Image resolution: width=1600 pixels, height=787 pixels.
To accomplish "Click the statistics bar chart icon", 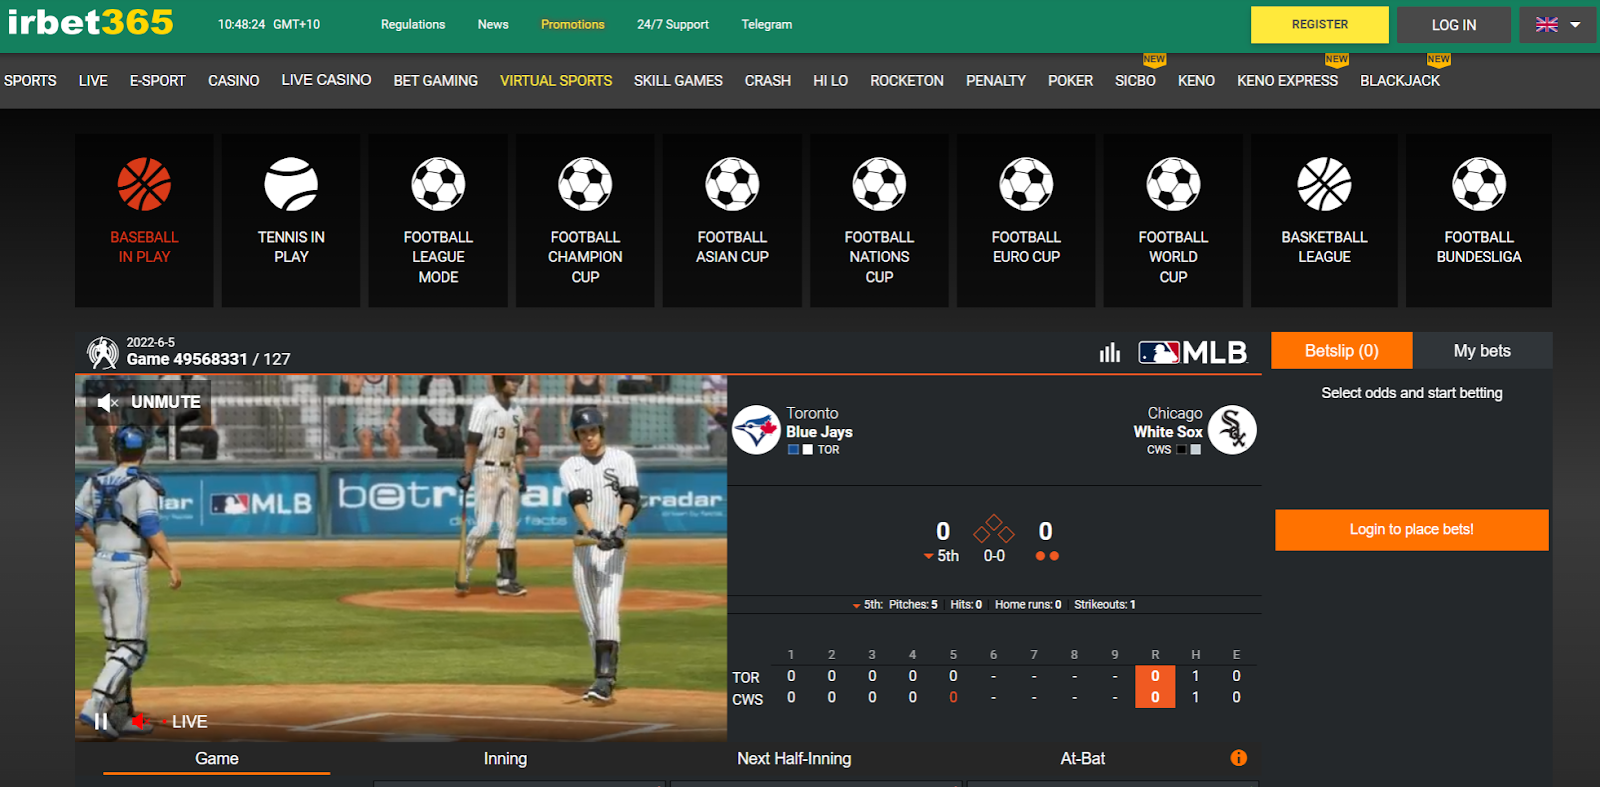I will tap(1110, 352).
